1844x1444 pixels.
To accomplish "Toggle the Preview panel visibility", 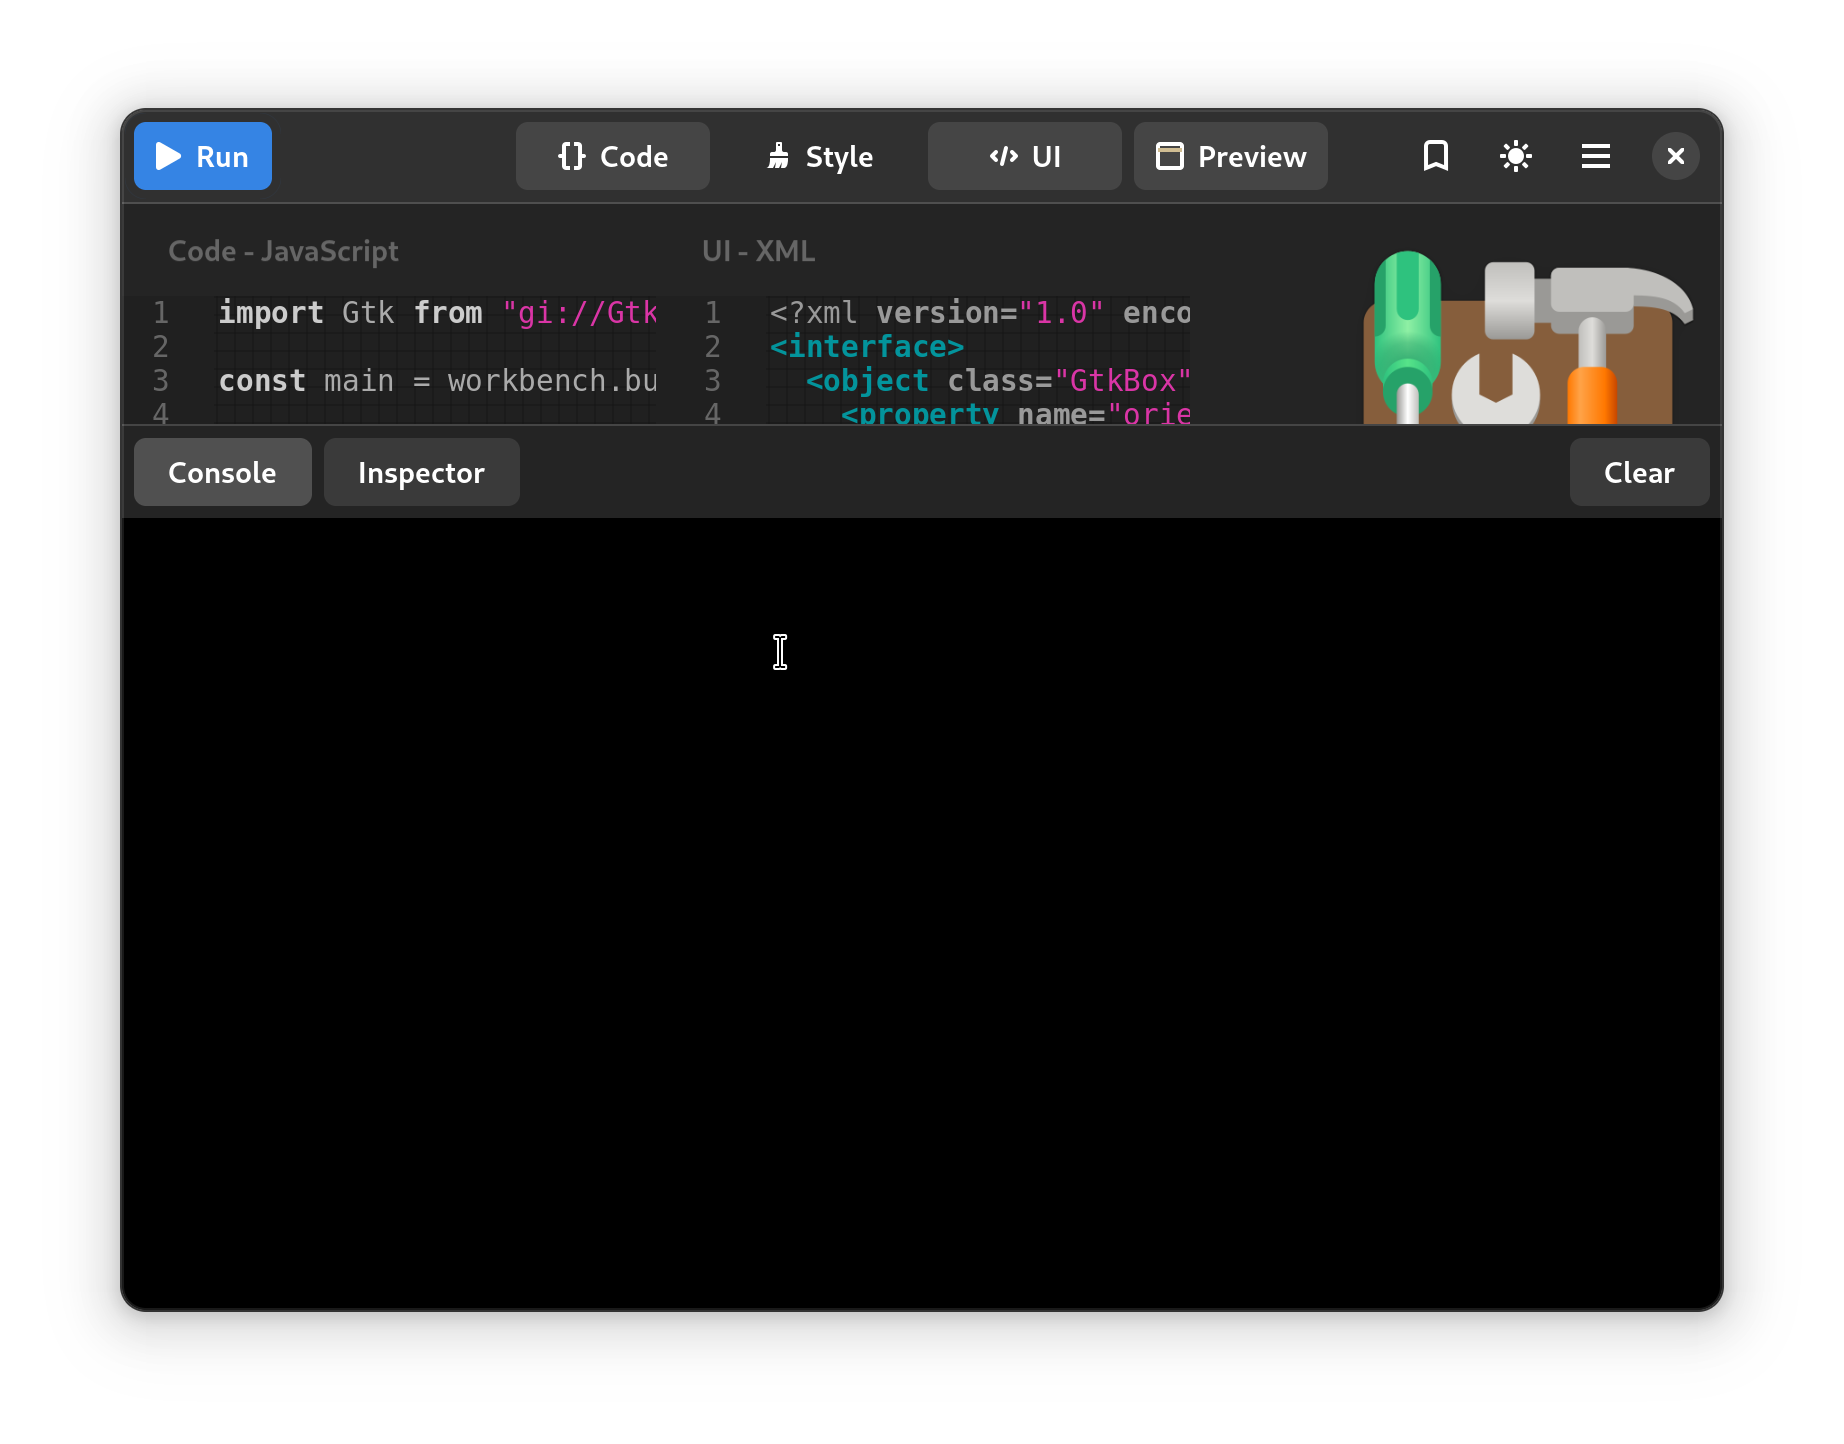I will [1230, 156].
